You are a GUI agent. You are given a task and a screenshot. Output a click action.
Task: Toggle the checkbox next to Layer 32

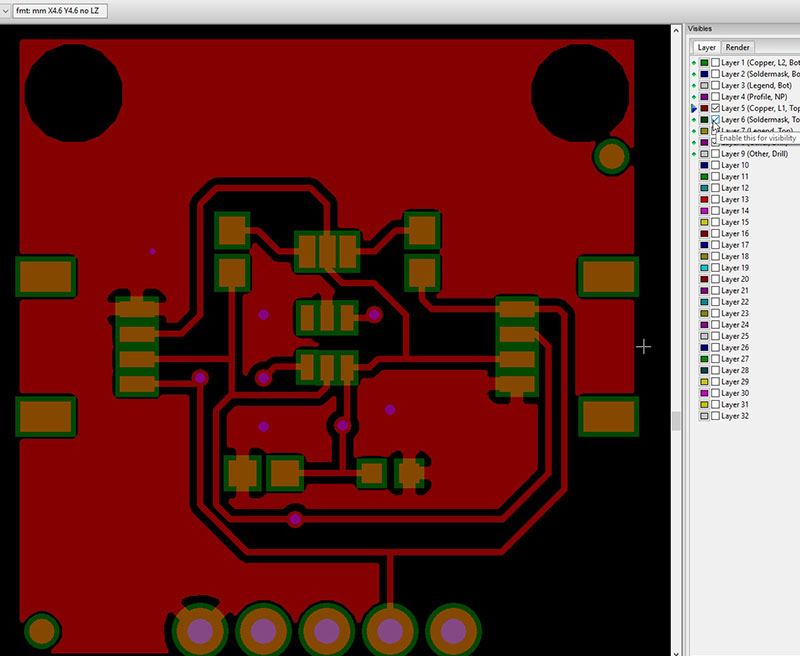(x=715, y=416)
